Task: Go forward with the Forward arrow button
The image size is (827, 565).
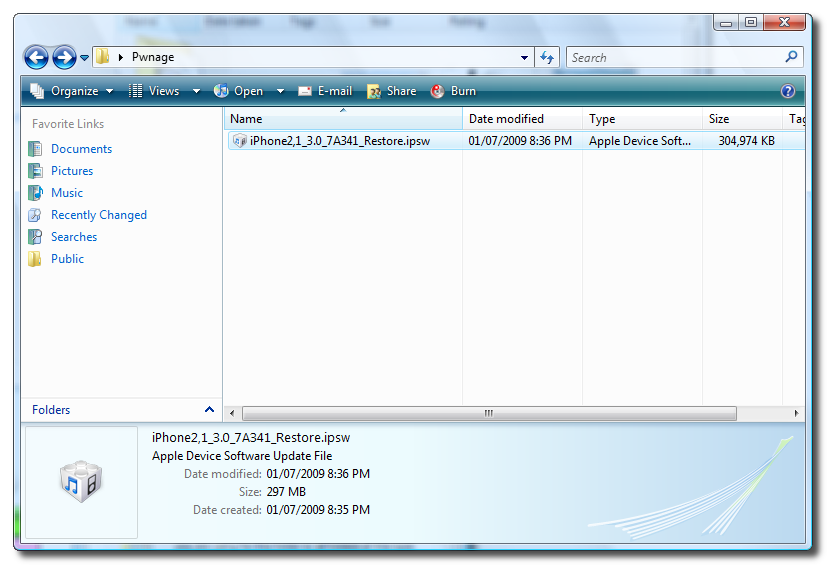Action: (64, 58)
